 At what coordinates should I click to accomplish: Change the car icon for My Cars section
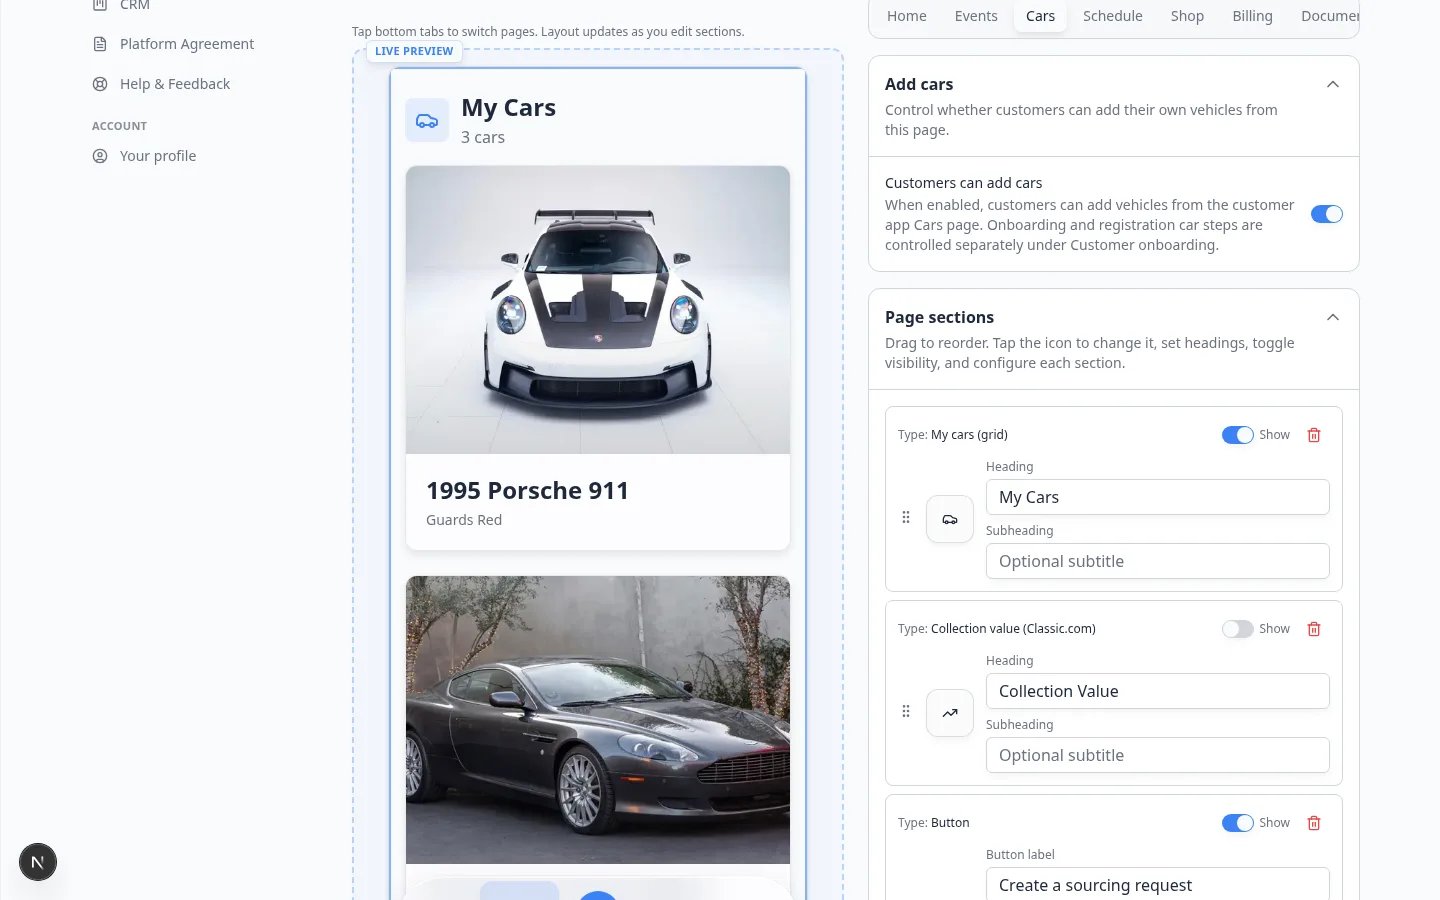tap(950, 519)
